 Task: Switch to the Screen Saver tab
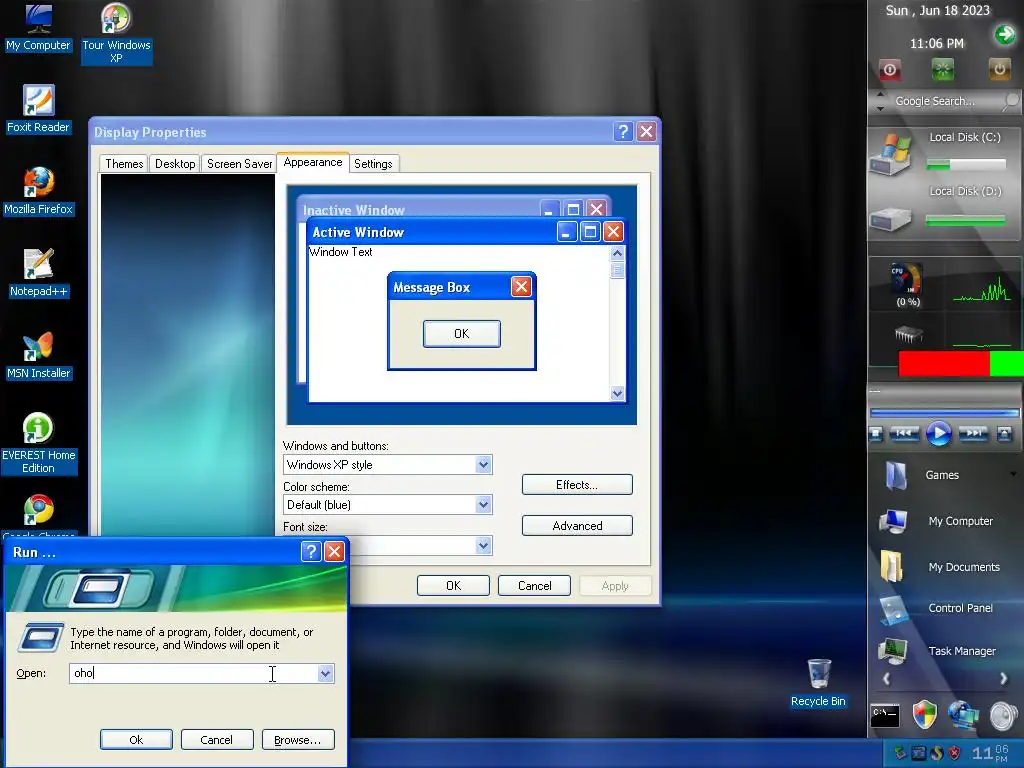(239, 164)
